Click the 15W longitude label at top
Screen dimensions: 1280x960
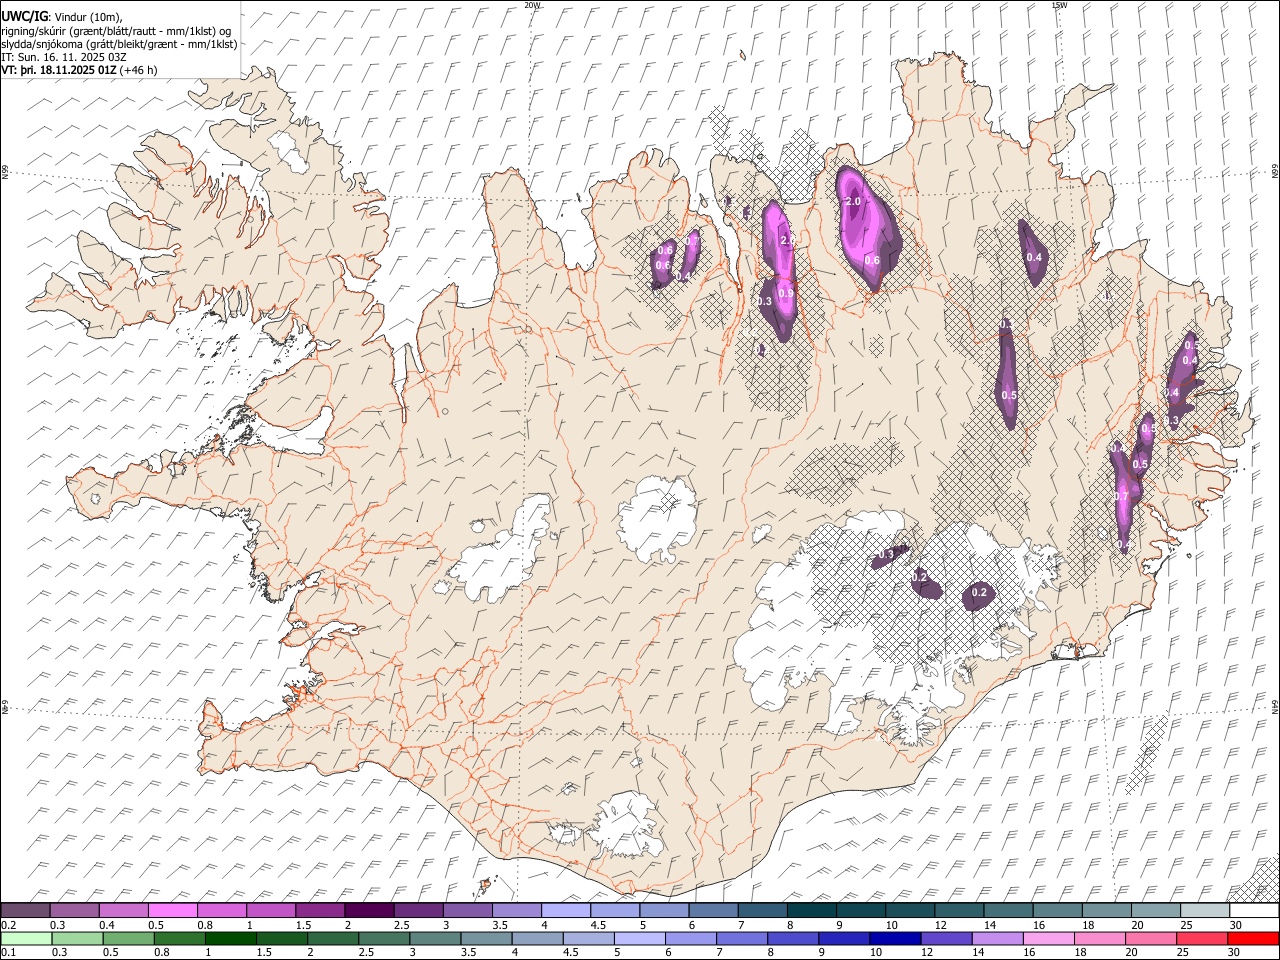click(x=1059, y=5)
